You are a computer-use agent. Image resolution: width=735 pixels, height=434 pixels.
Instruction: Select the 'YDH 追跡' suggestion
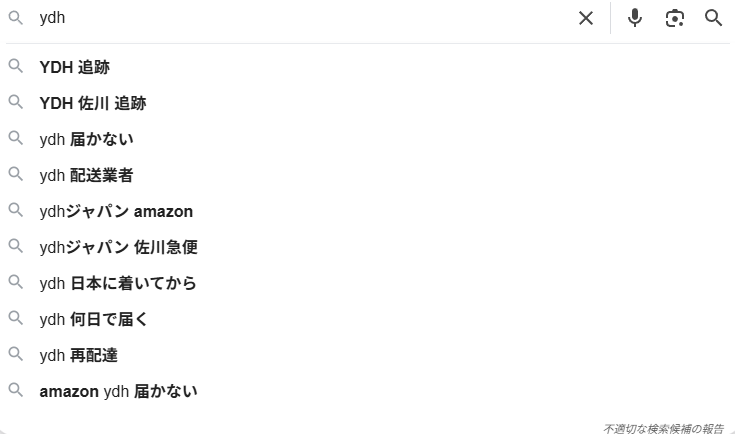75,67
